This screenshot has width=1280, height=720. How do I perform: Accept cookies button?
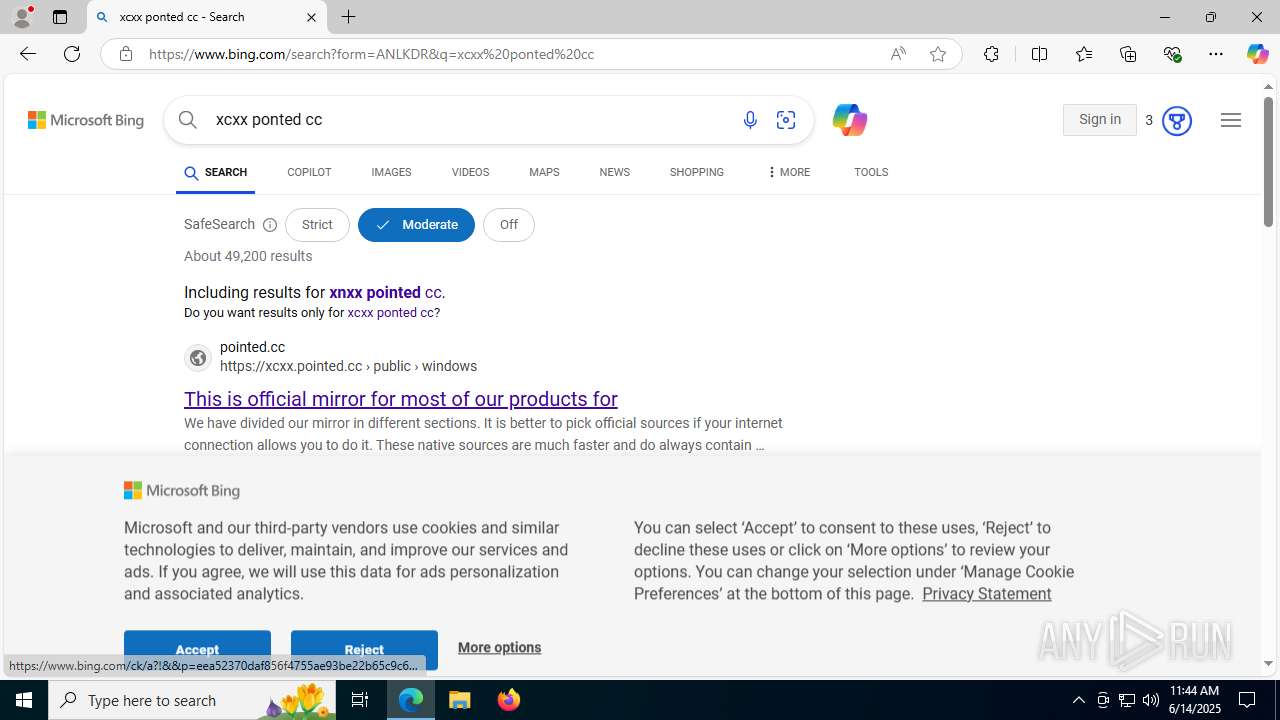coord(197,649)
